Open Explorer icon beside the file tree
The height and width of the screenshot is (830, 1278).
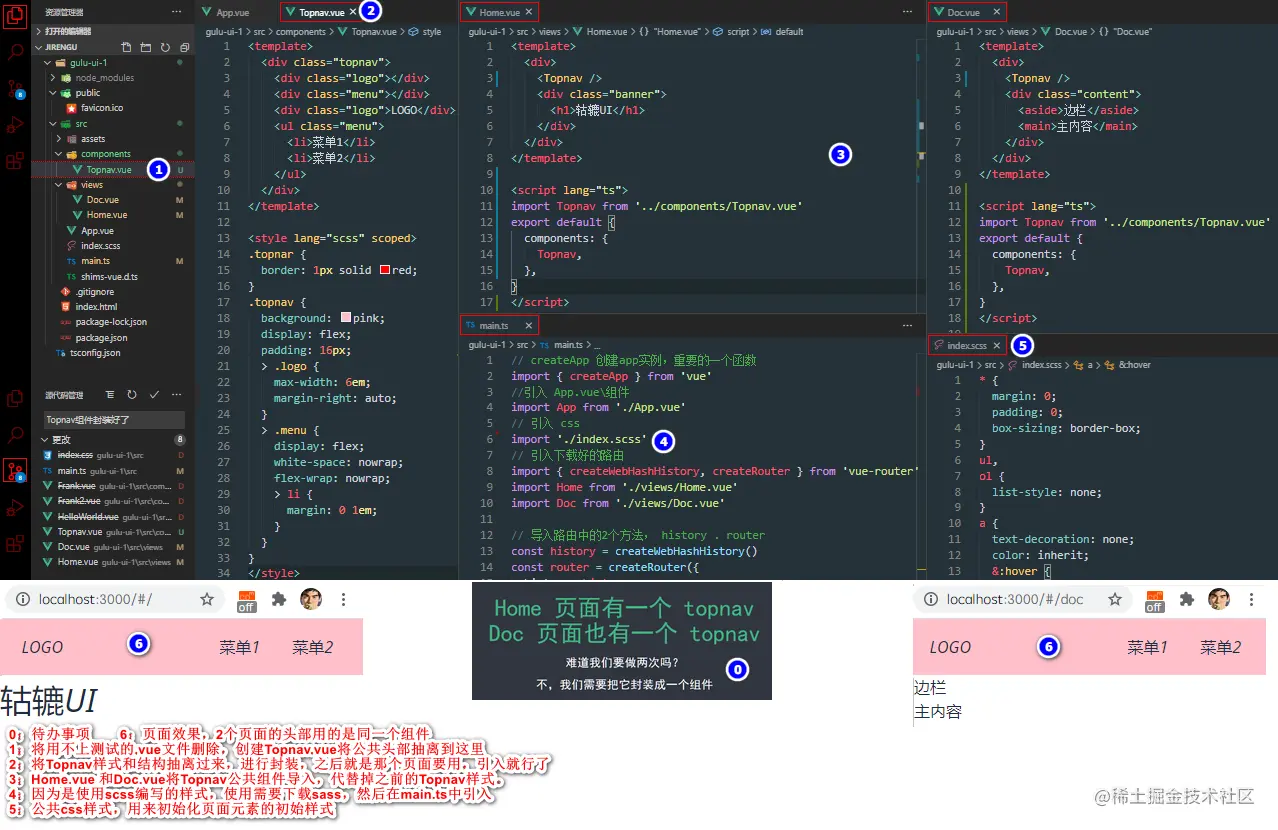[15, 15]
